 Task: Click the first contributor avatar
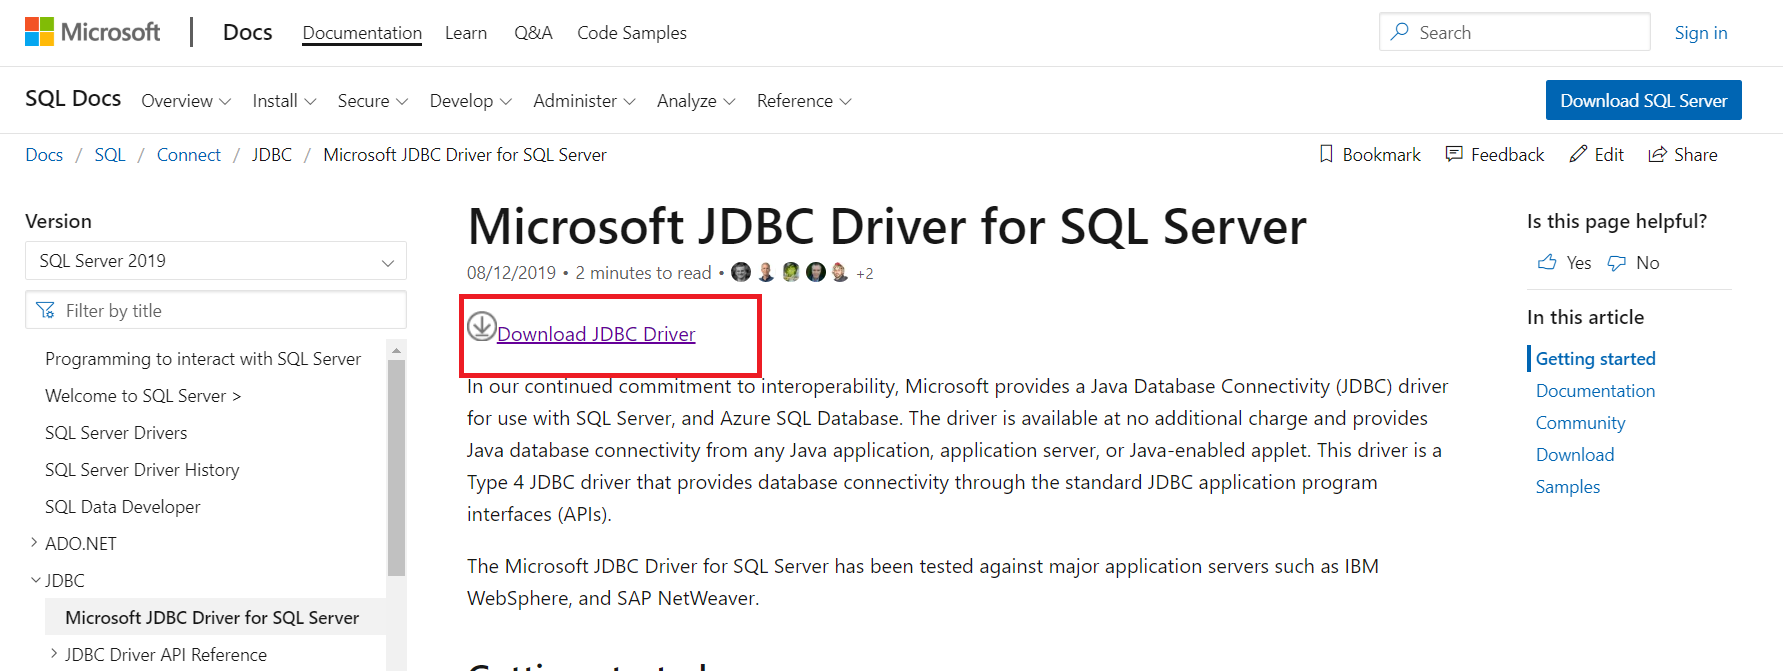point(741,272)
